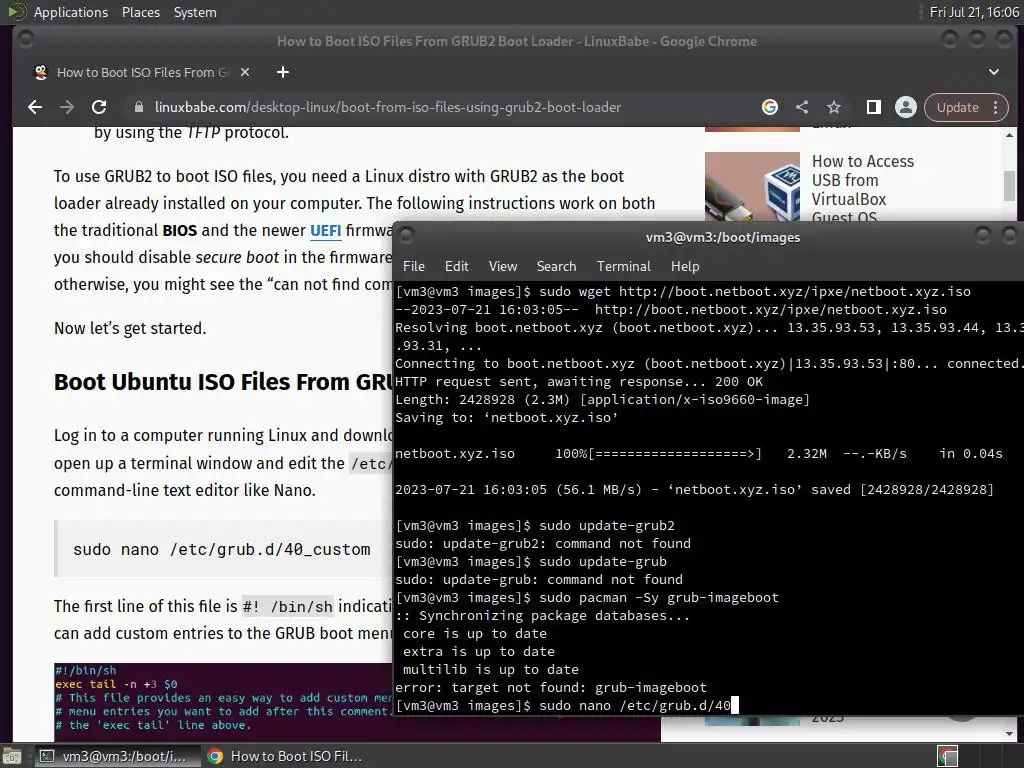The width and height of the screenshot is (1024, 768).
Task: Click 'Now let's get started.' text
Action: coord(130,328)
